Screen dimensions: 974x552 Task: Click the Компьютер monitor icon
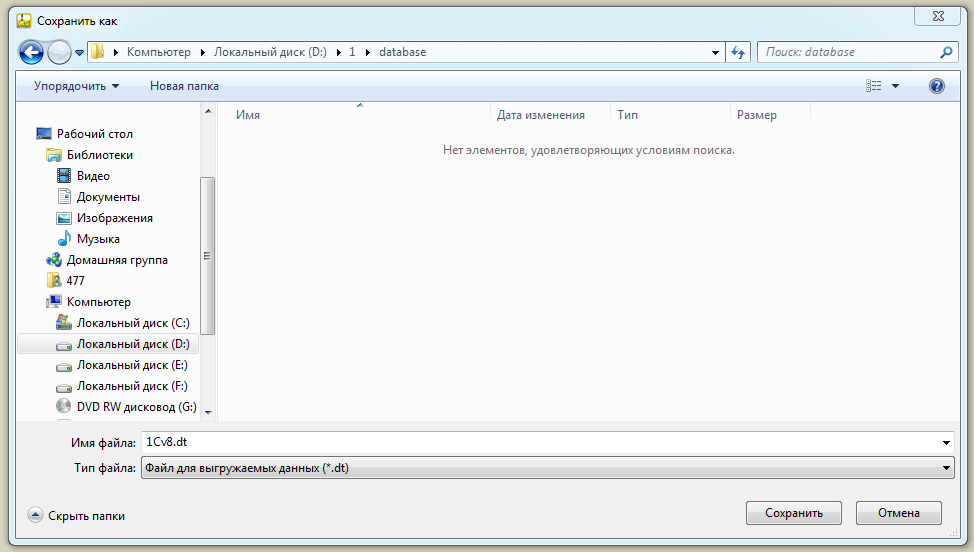click(54, 302)
